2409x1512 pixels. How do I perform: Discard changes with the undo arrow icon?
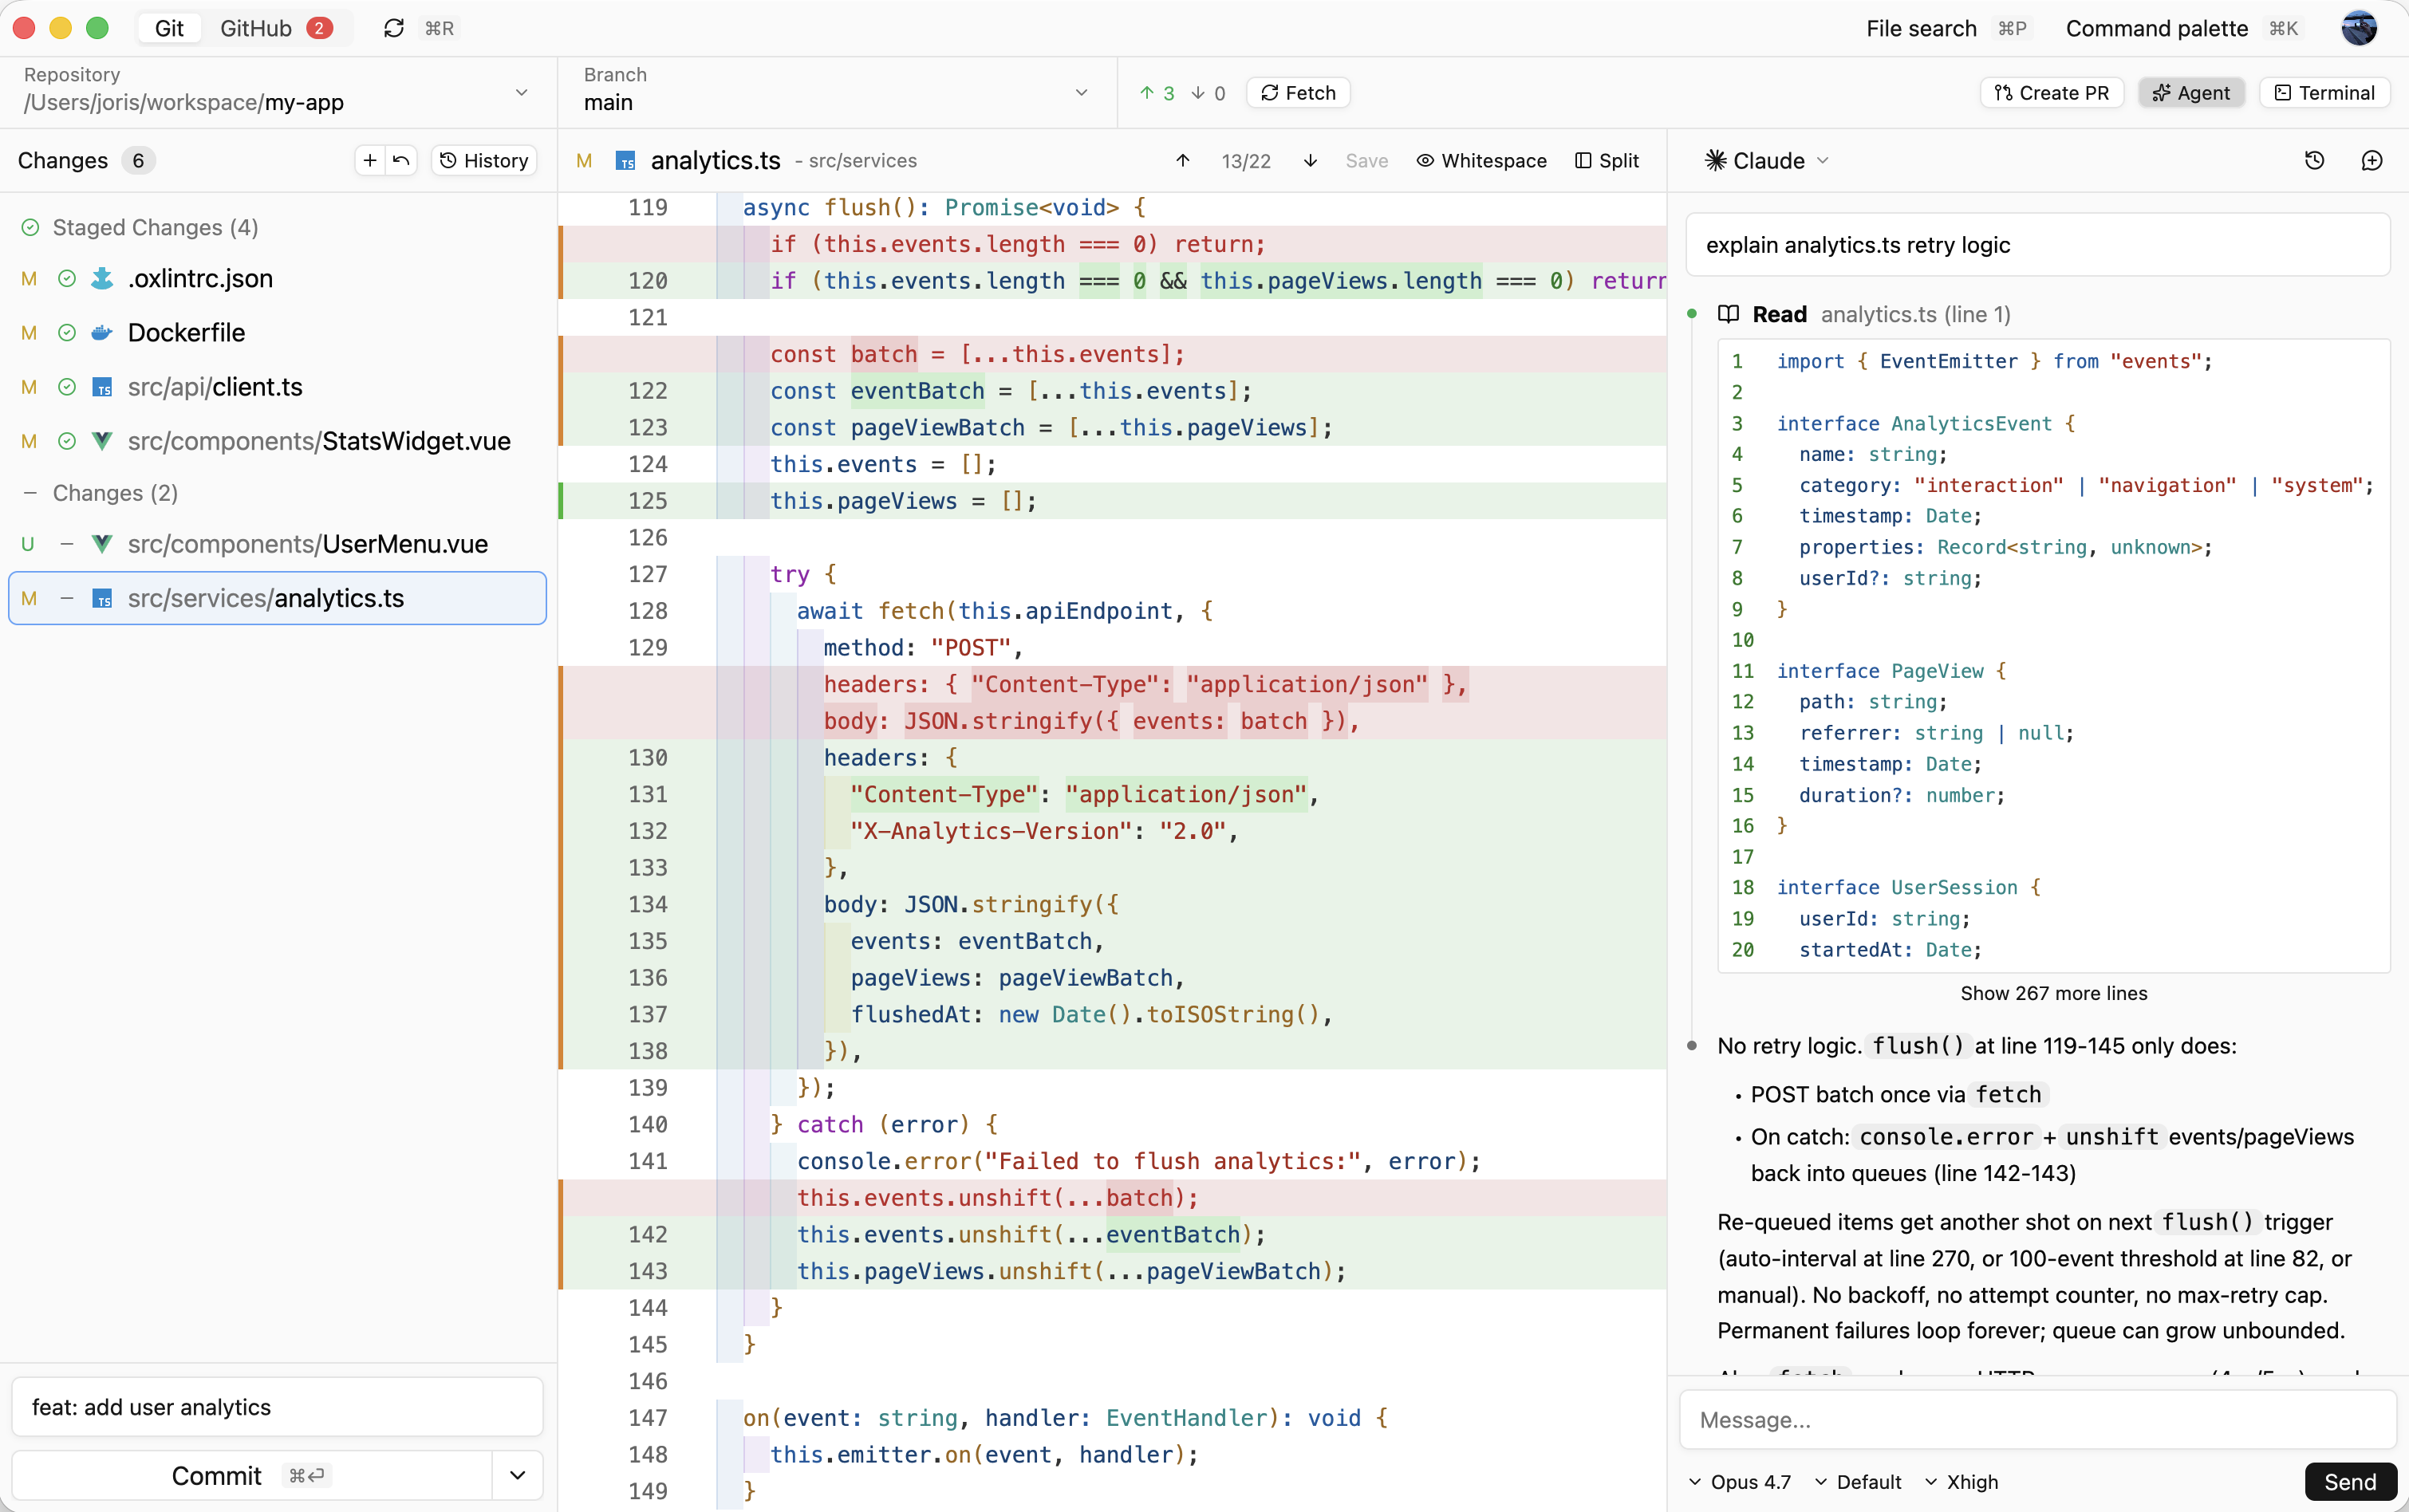pyautogui.click(x=402, y=160)
